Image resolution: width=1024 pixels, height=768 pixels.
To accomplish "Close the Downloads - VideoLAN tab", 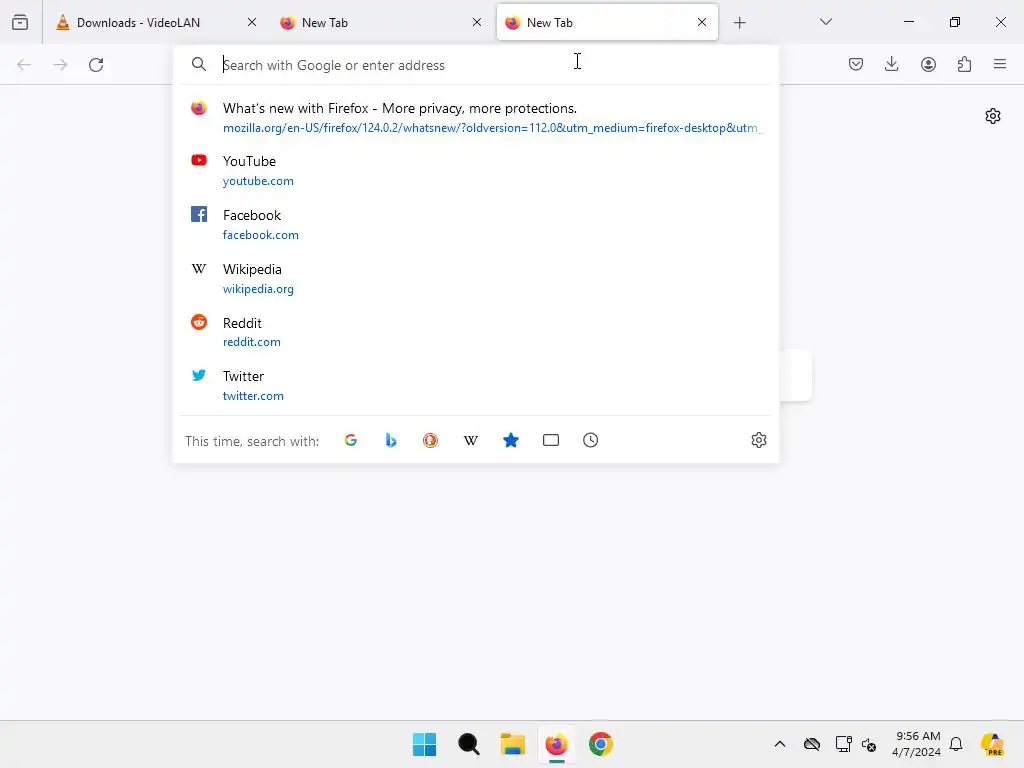I will [251, 22].
